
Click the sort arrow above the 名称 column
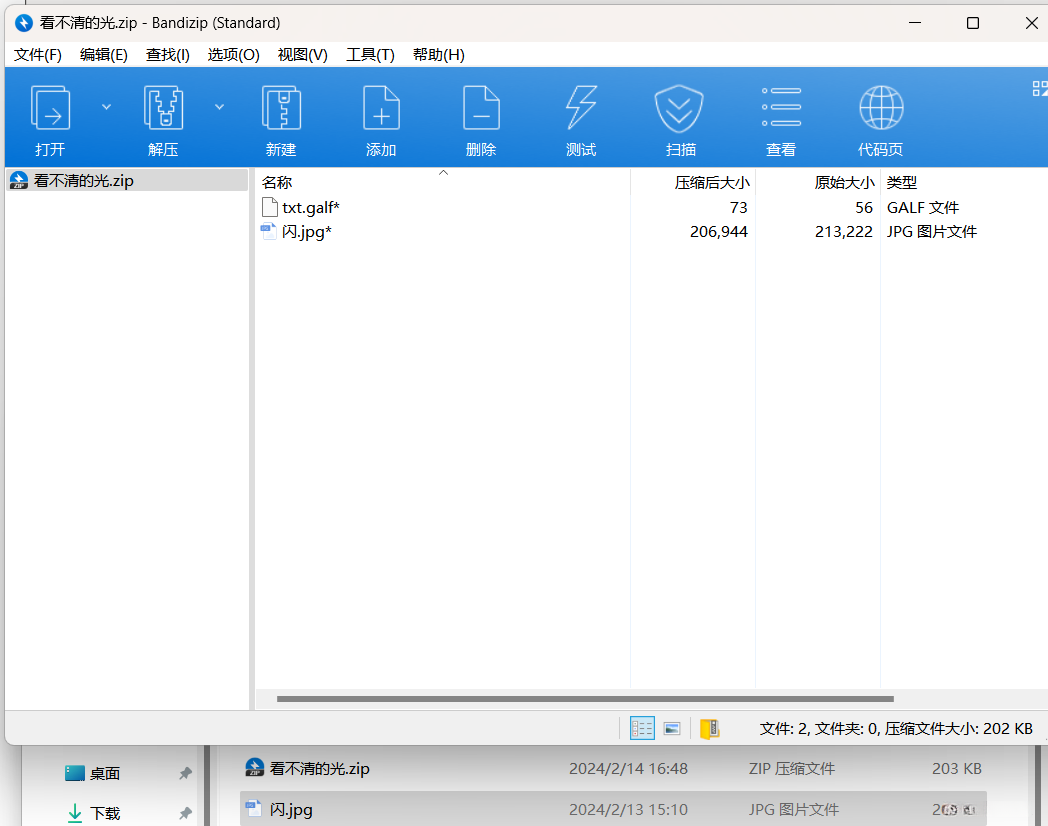443,172
